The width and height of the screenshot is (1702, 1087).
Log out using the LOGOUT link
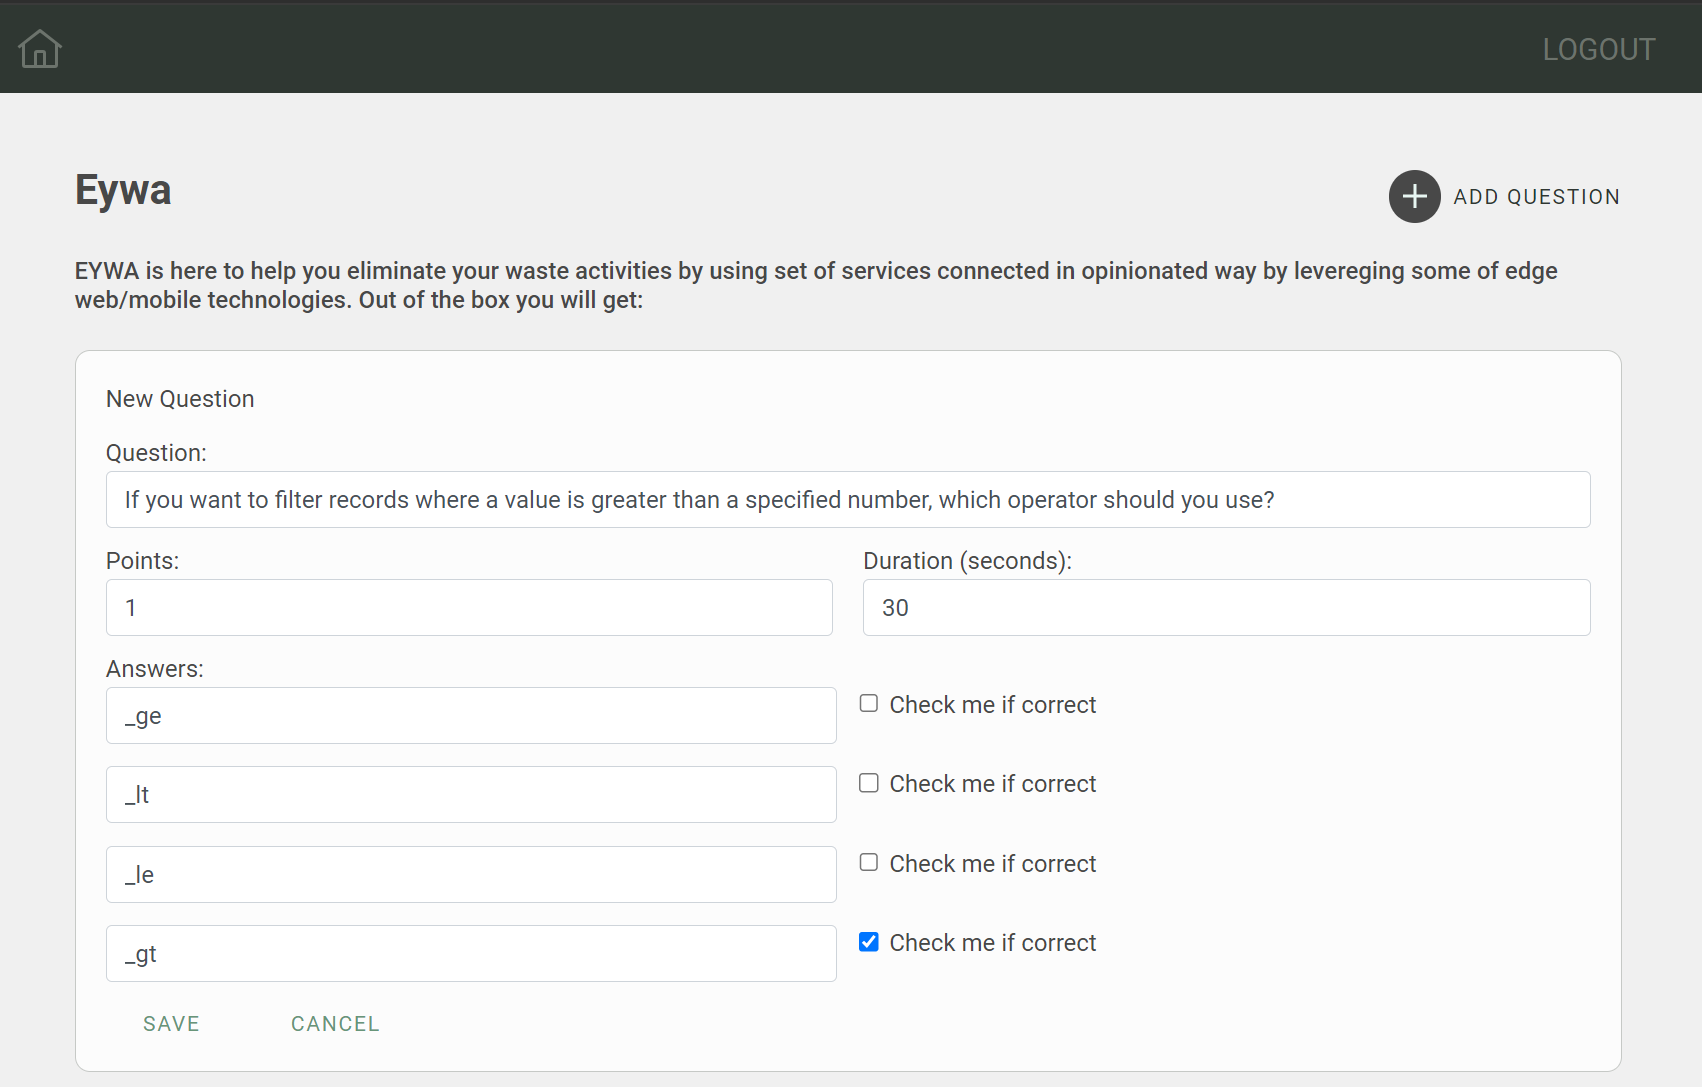click(x=1598, y=49)
